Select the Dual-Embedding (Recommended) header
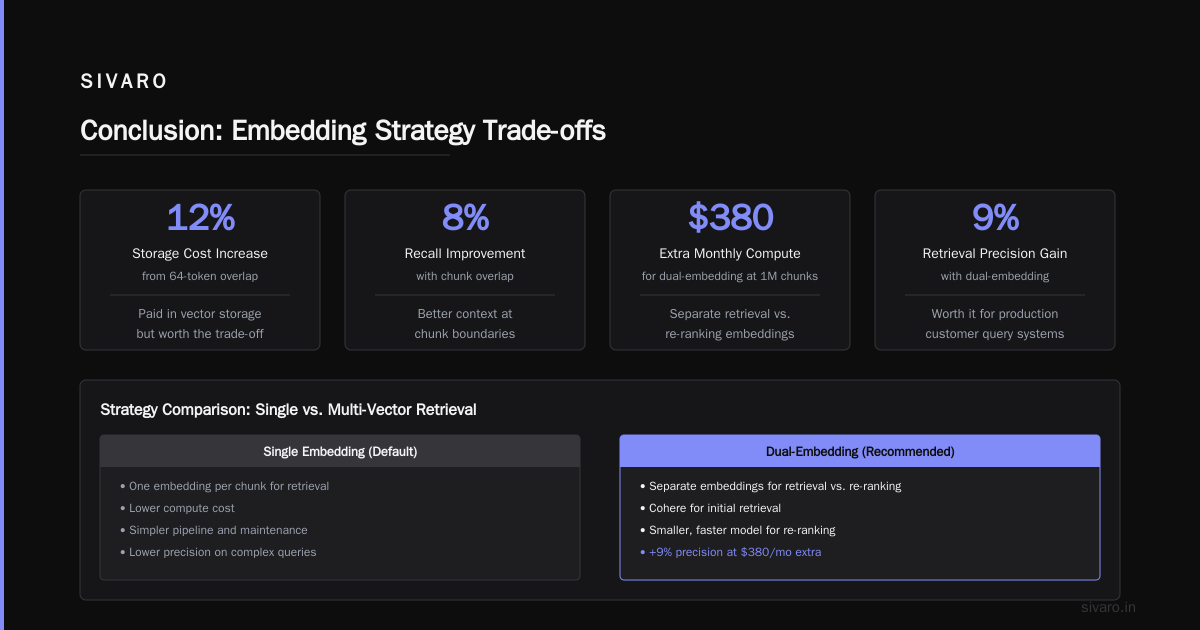This screenshot has width=1200, height=630. click(860, 451)
